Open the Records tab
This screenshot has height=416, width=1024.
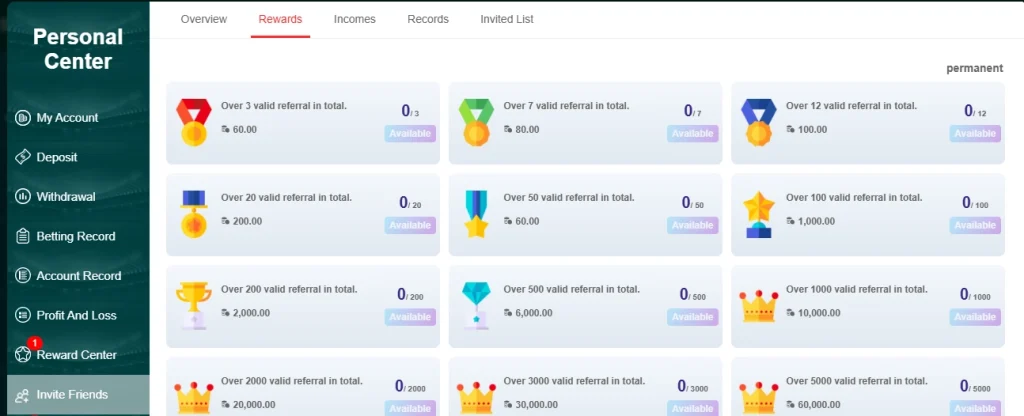pos(428,19)
